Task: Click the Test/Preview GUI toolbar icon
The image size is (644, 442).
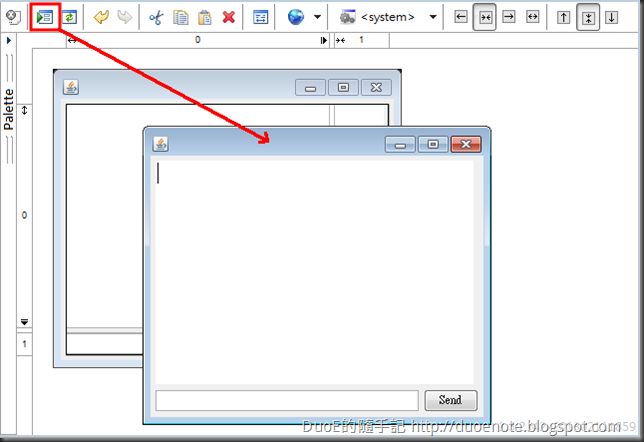Action: pos(44,17)
